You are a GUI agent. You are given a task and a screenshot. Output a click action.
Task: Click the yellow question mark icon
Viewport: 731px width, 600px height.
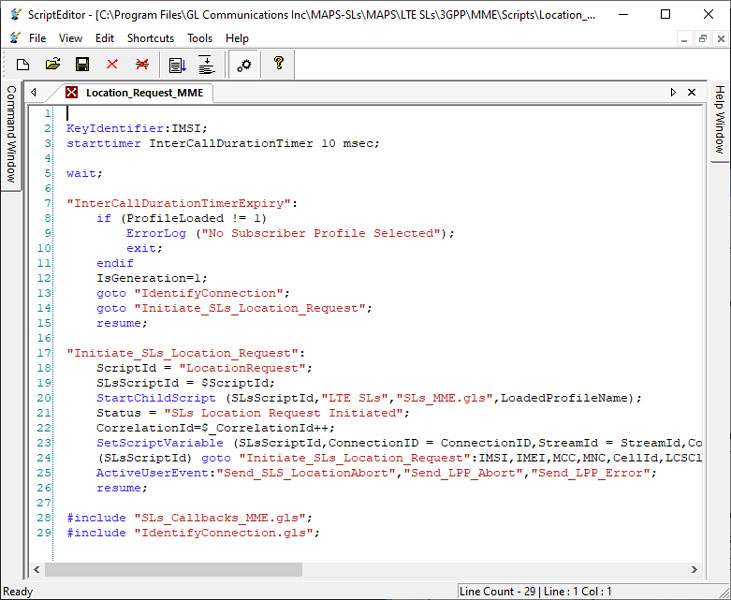(x=279, y=64)
